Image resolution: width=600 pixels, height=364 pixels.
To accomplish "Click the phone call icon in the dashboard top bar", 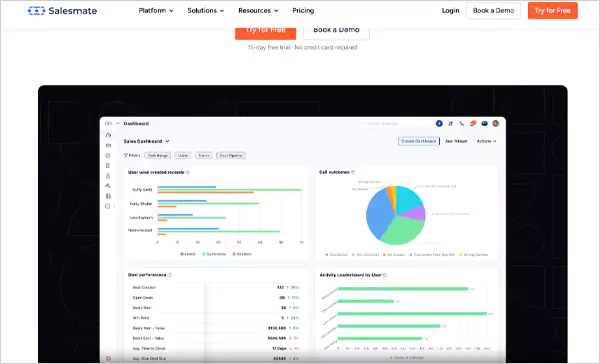I will [462, 123].
